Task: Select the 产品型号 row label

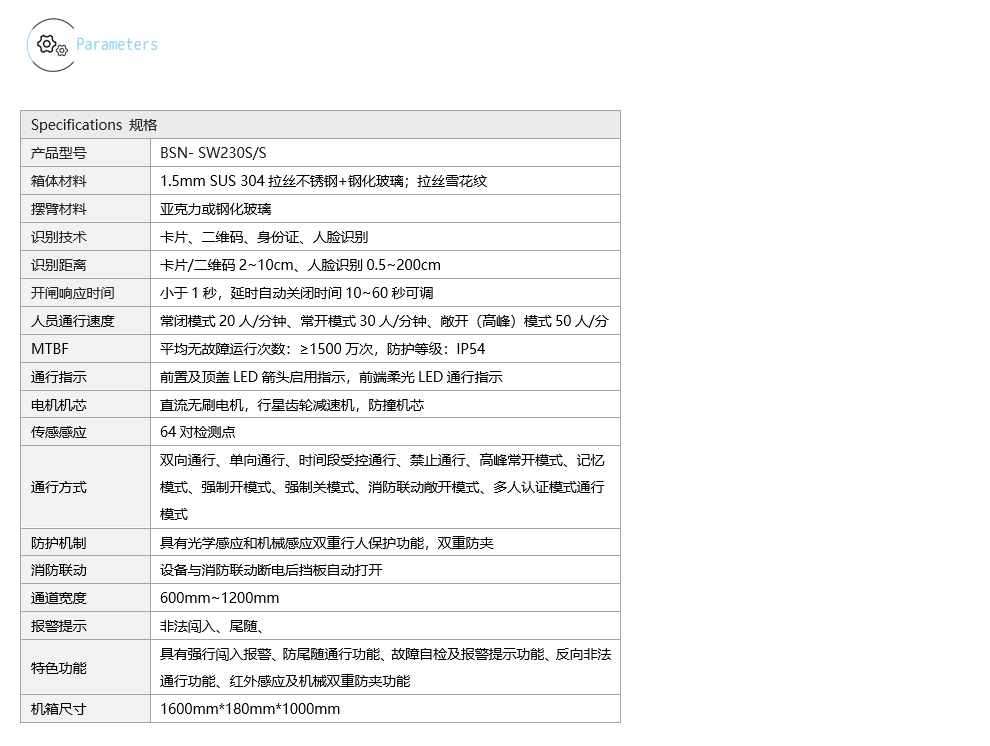Action: click(59, 153)
